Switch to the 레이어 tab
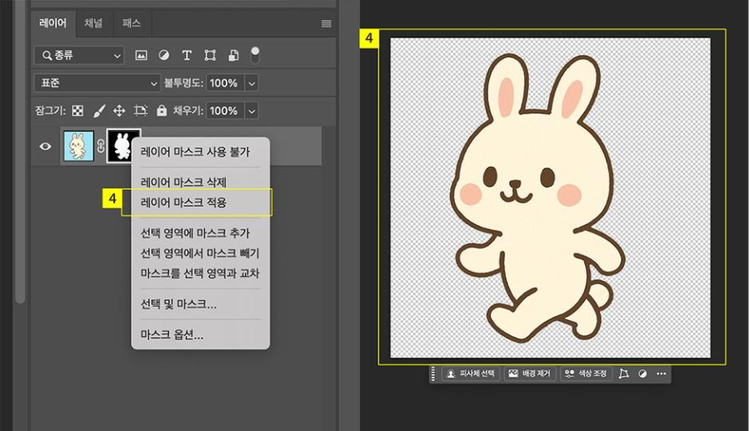The width and height of the screenshot is (750, 431). click(x=53, y=23)
